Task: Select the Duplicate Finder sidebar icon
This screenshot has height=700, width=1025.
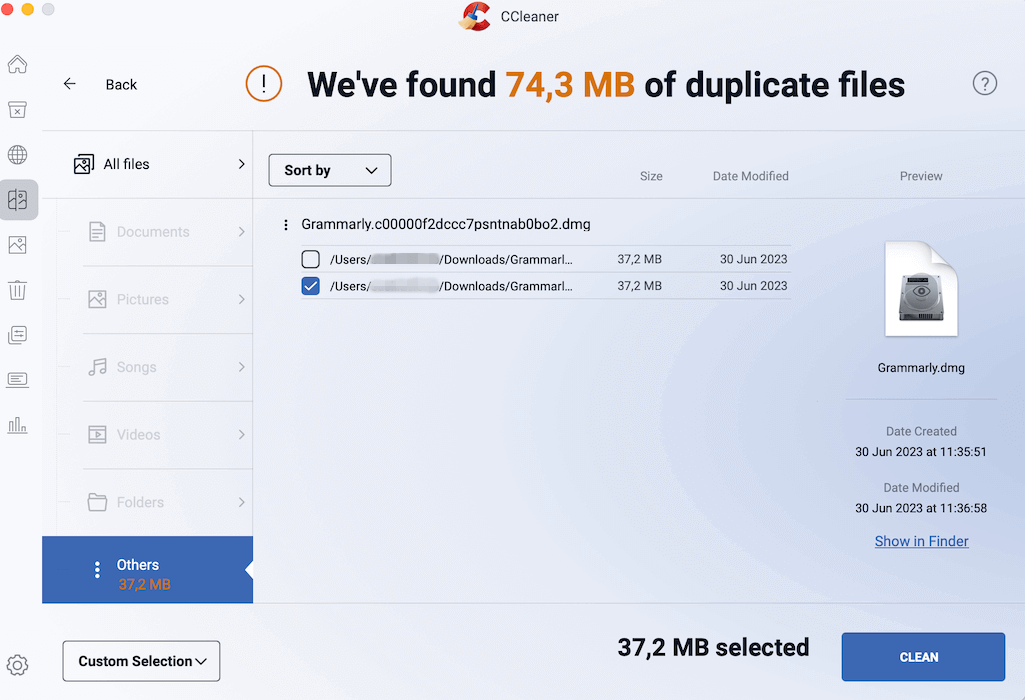Action: [17, 199]
